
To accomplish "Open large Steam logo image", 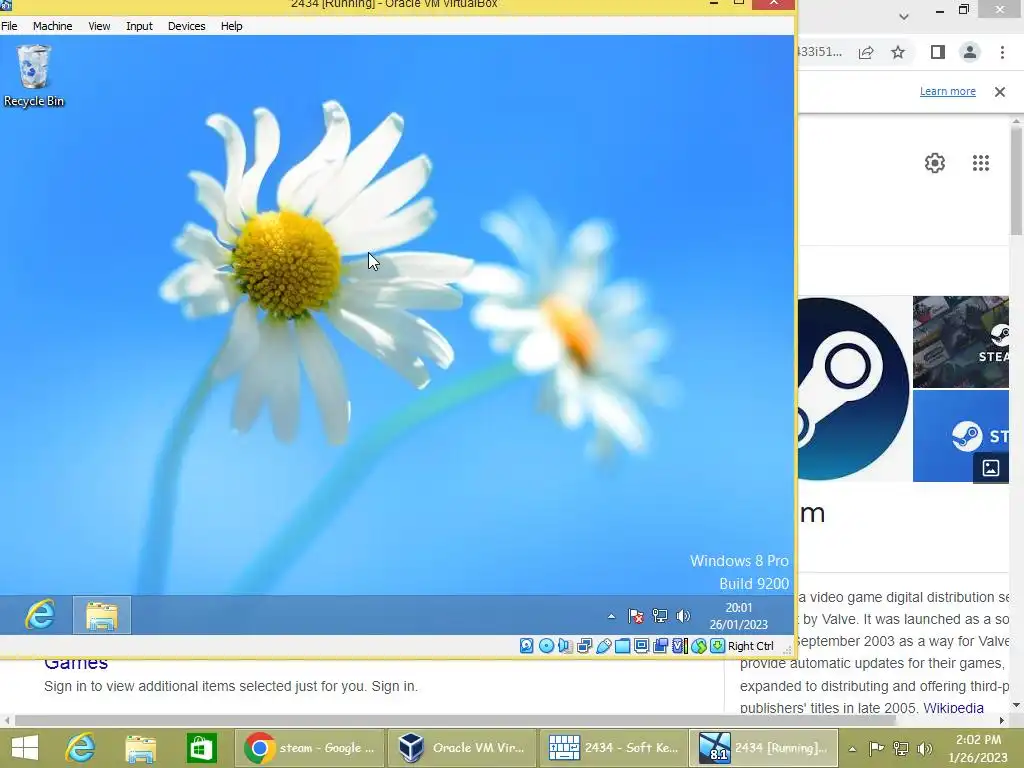I will point(854,389).
